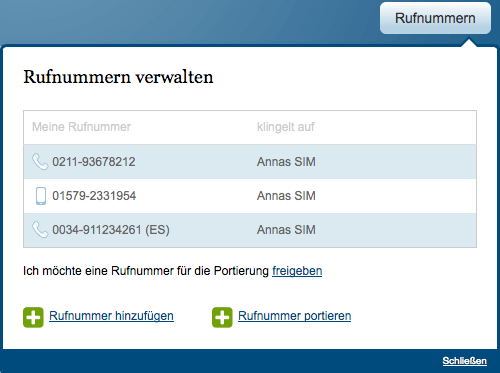500x373 pixels.
Task: Click the green plus icon for Rufnummer hinzufügen
Action: (x=33, y=317)
